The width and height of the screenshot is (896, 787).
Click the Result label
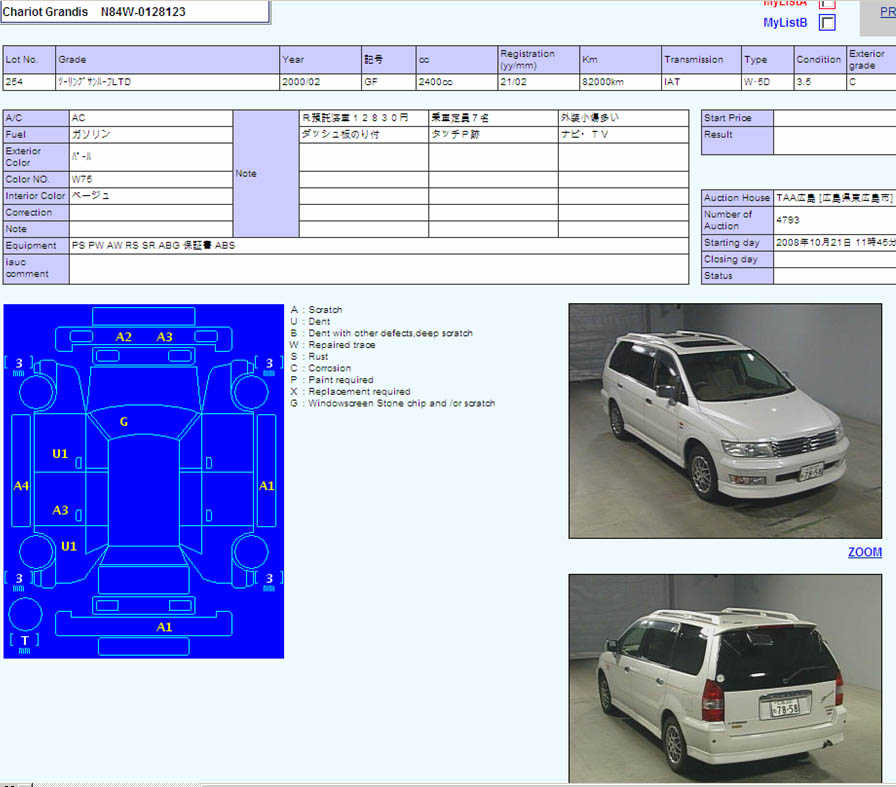(x=718, y=134)
